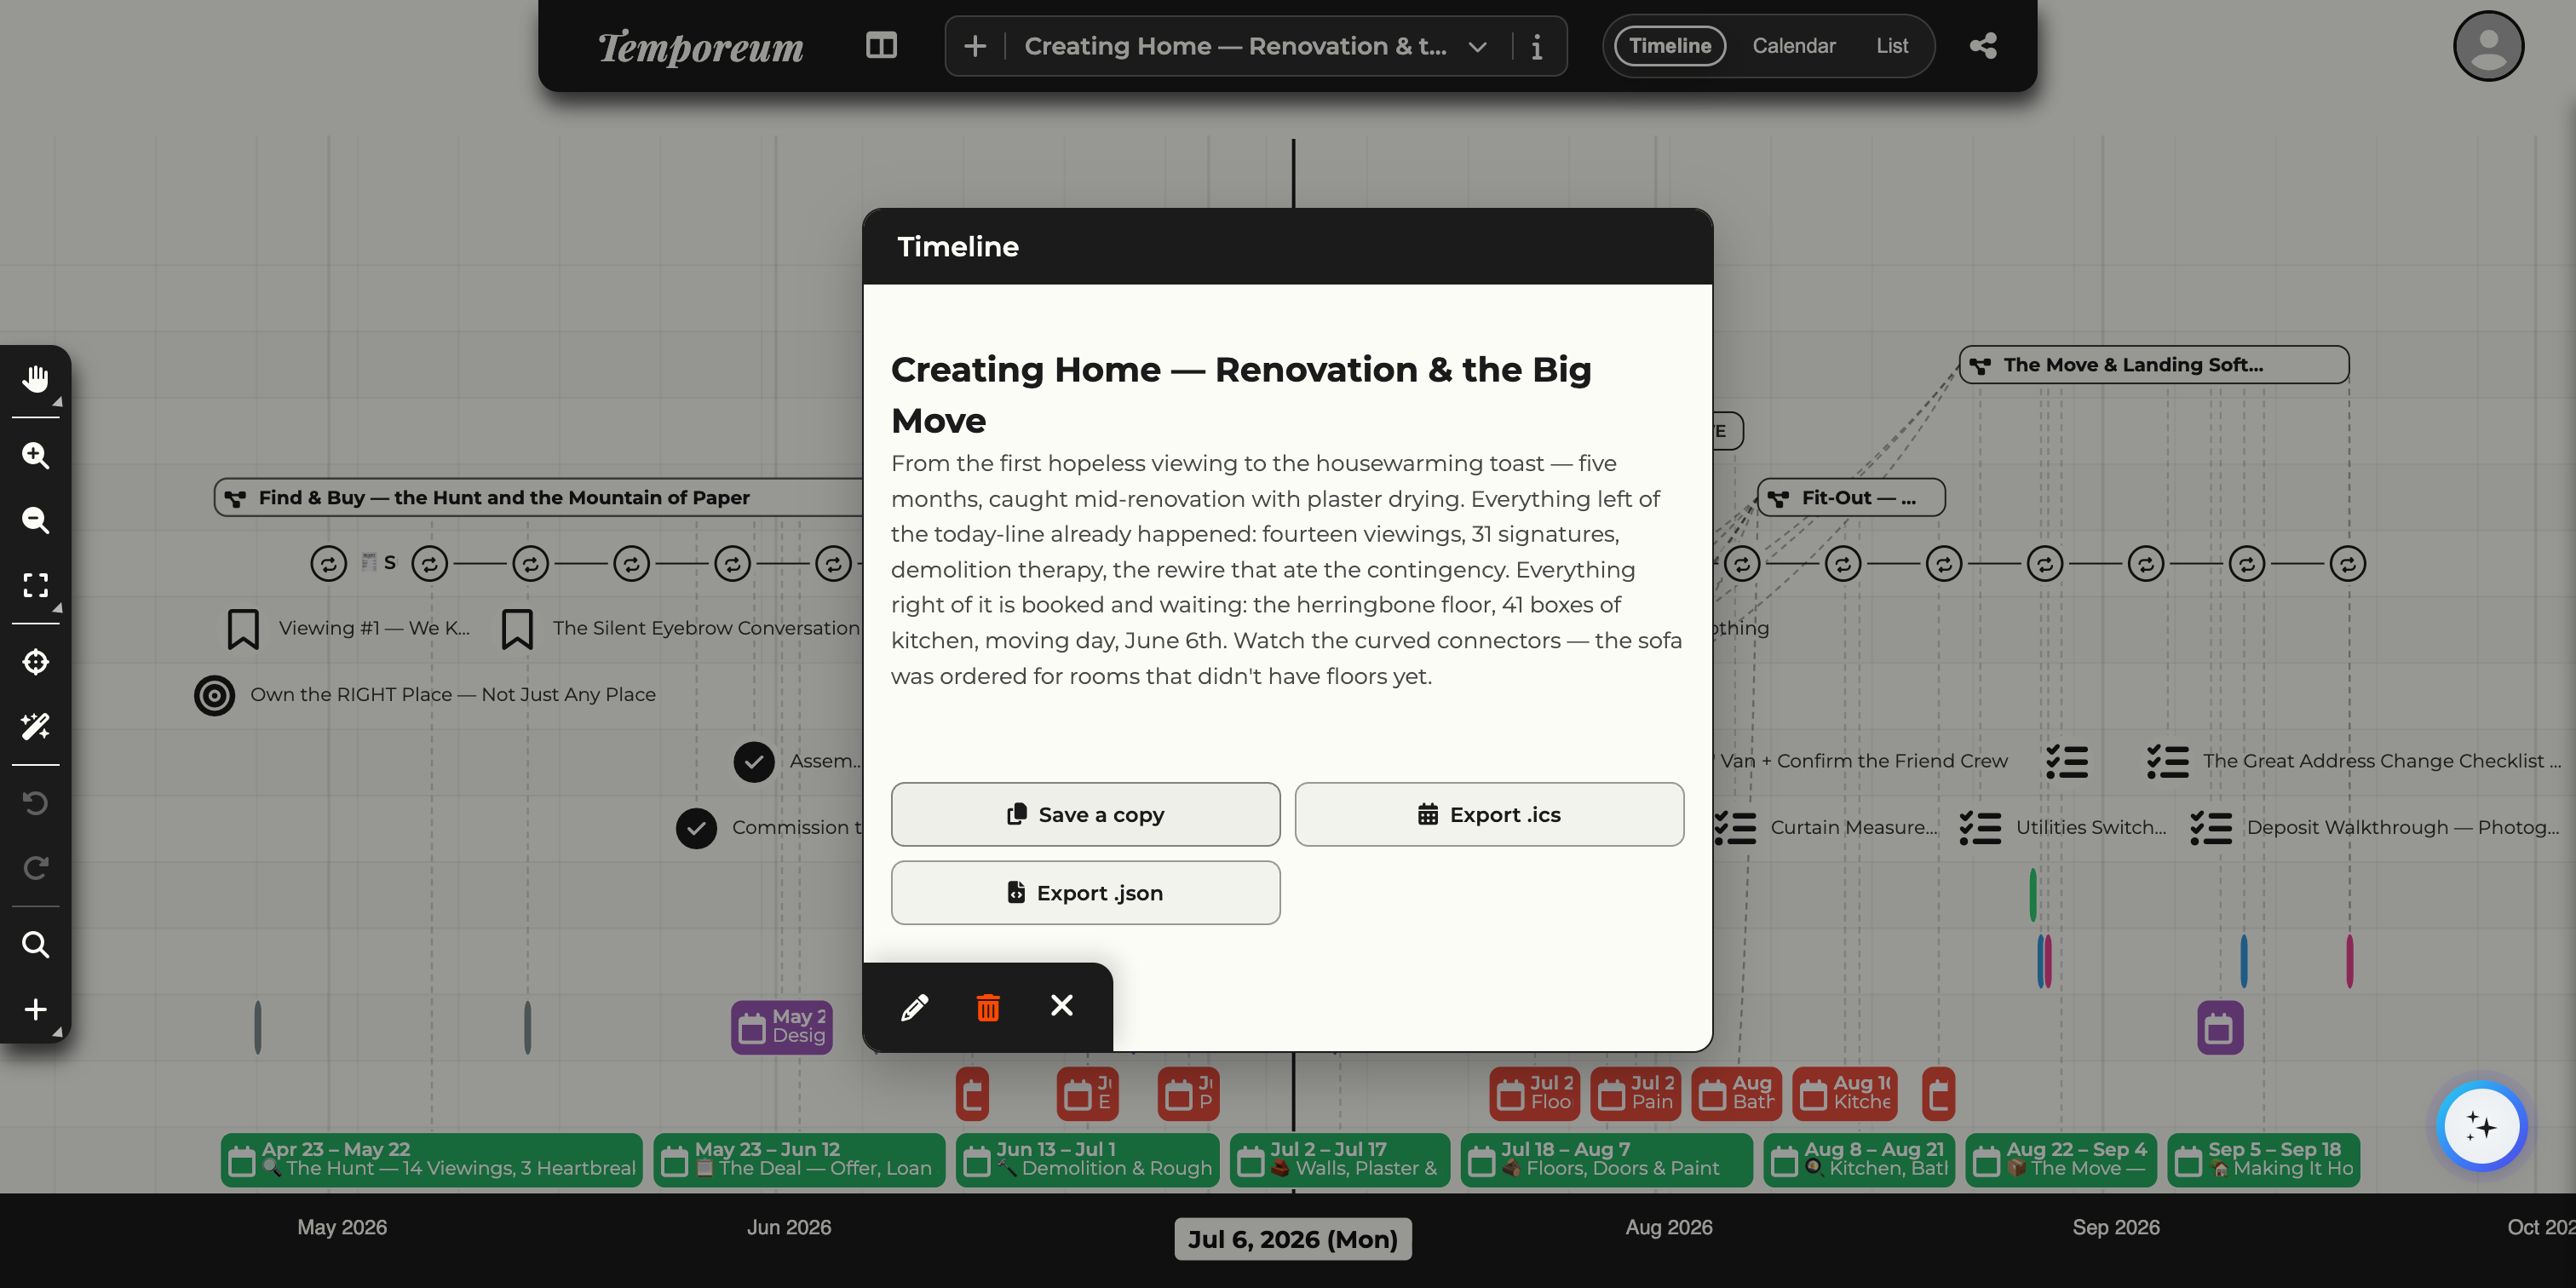Click the Jul 6, 2026 (Mon) date label
The image size is (2576, 1288).
1292,1238
